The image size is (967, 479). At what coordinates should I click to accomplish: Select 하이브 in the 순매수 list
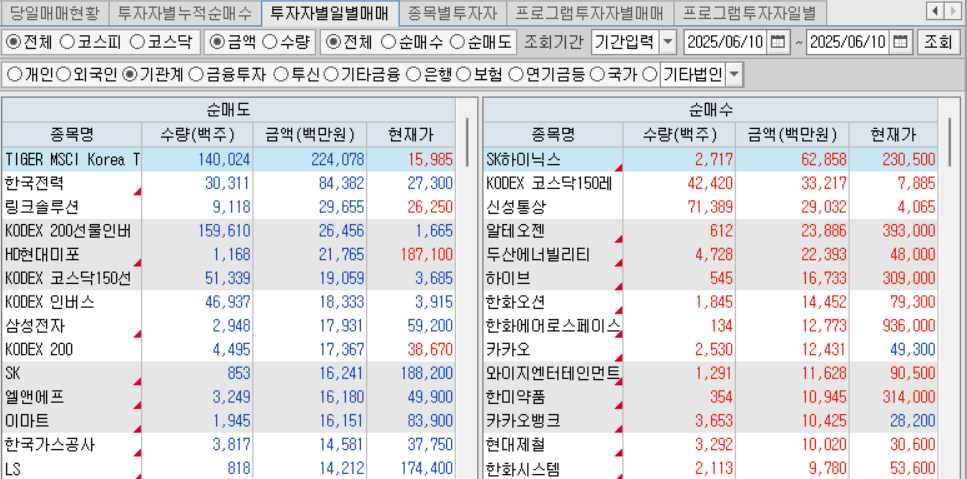pos(710,279)
